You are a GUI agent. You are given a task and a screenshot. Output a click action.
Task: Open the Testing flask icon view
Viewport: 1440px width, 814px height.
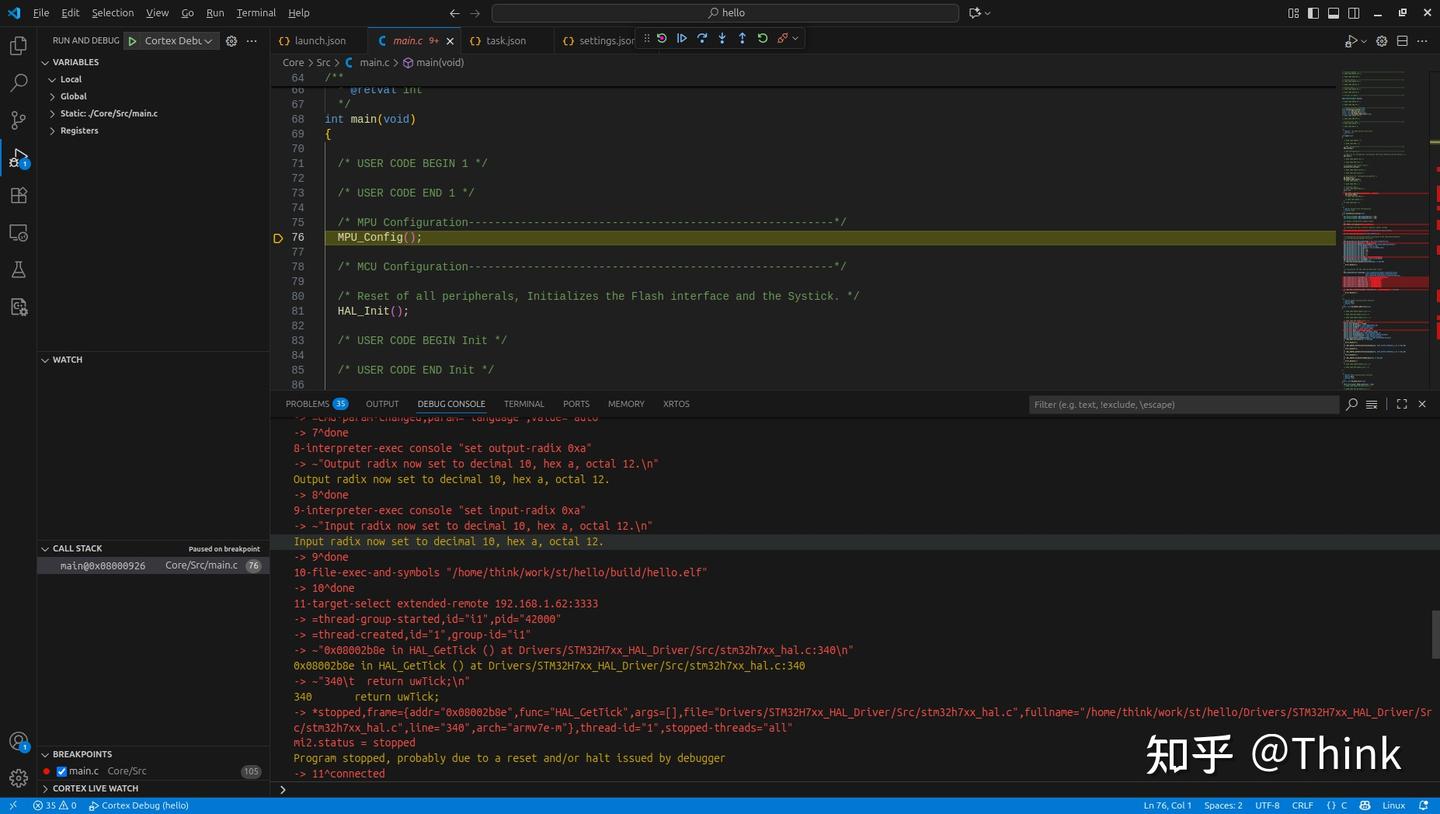point(18,270)
